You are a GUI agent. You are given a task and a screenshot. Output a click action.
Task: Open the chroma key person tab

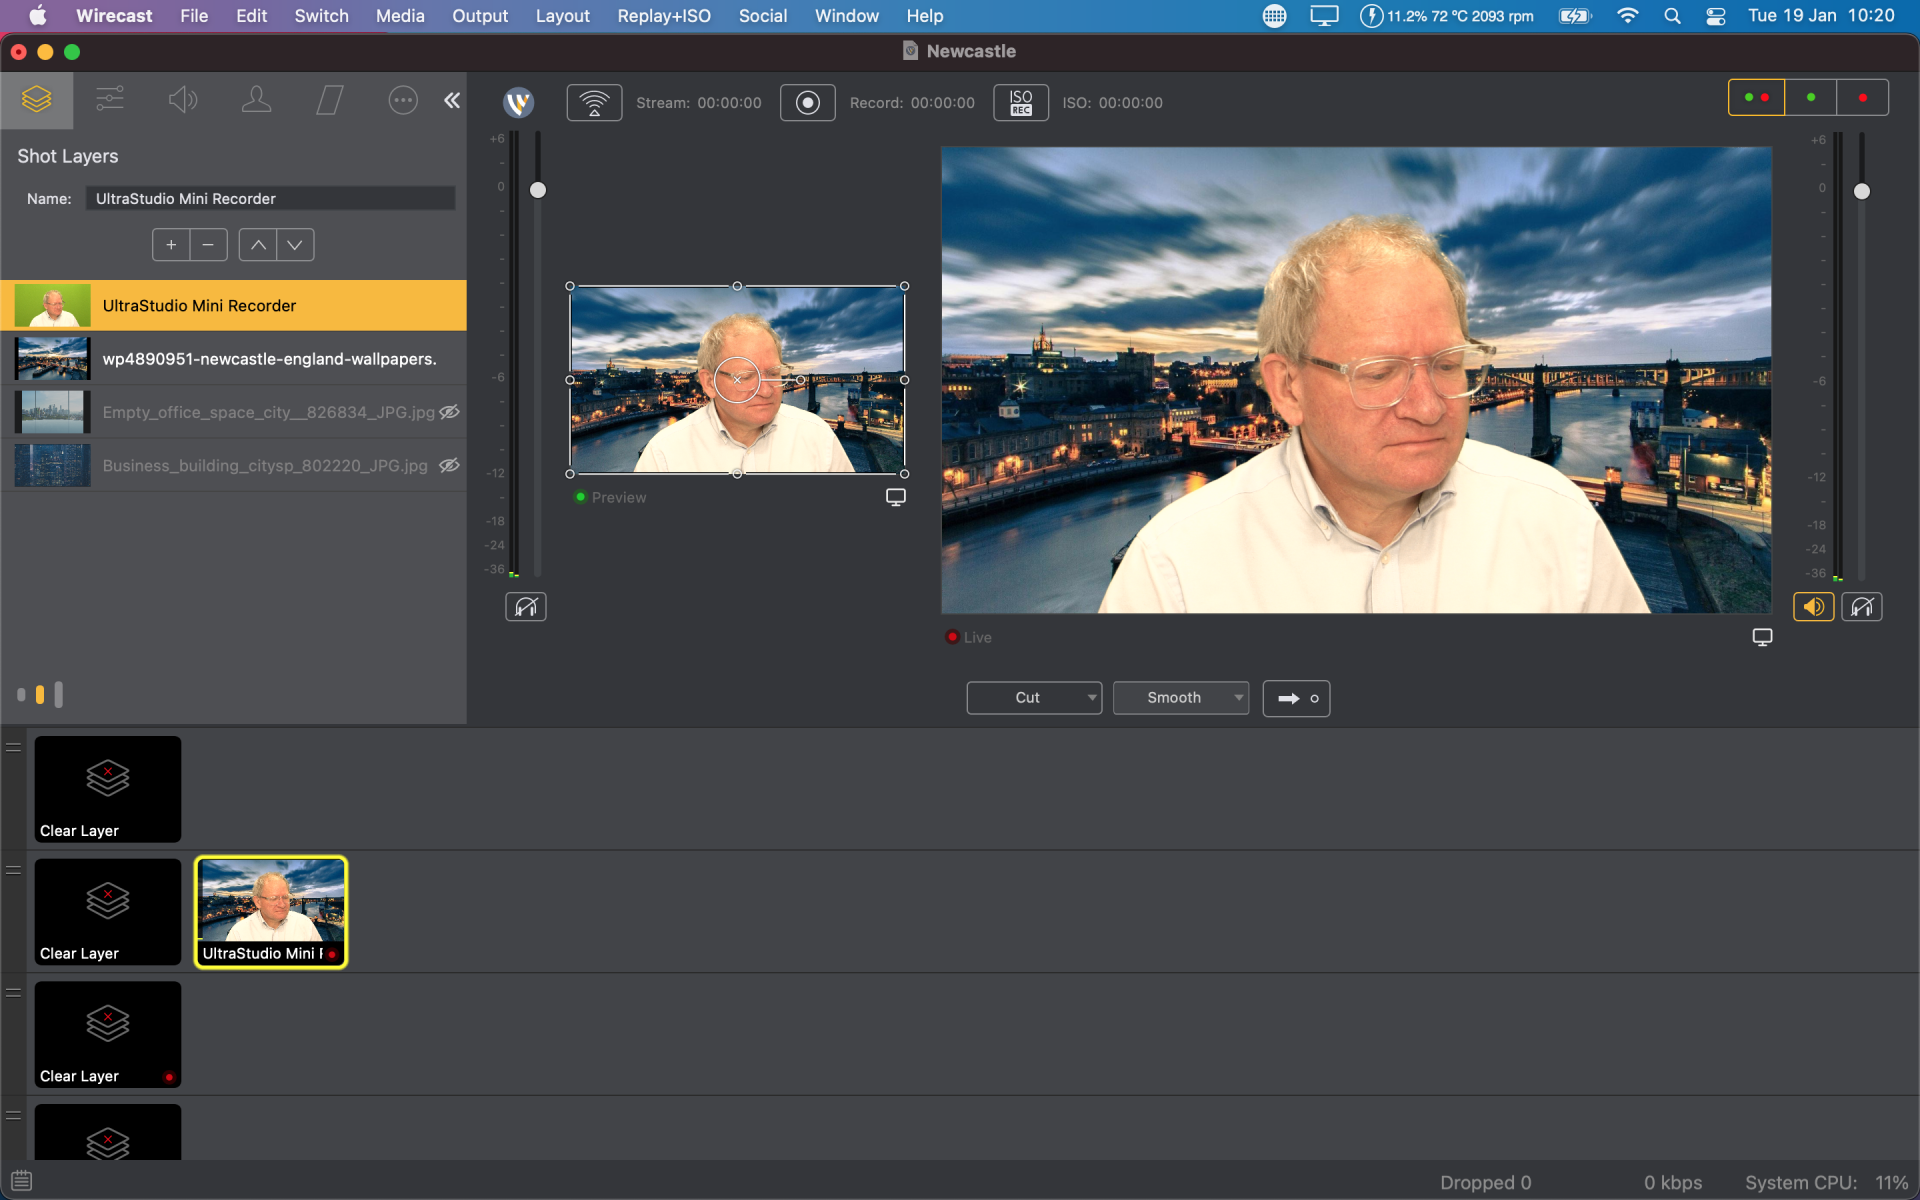point(256,99)
